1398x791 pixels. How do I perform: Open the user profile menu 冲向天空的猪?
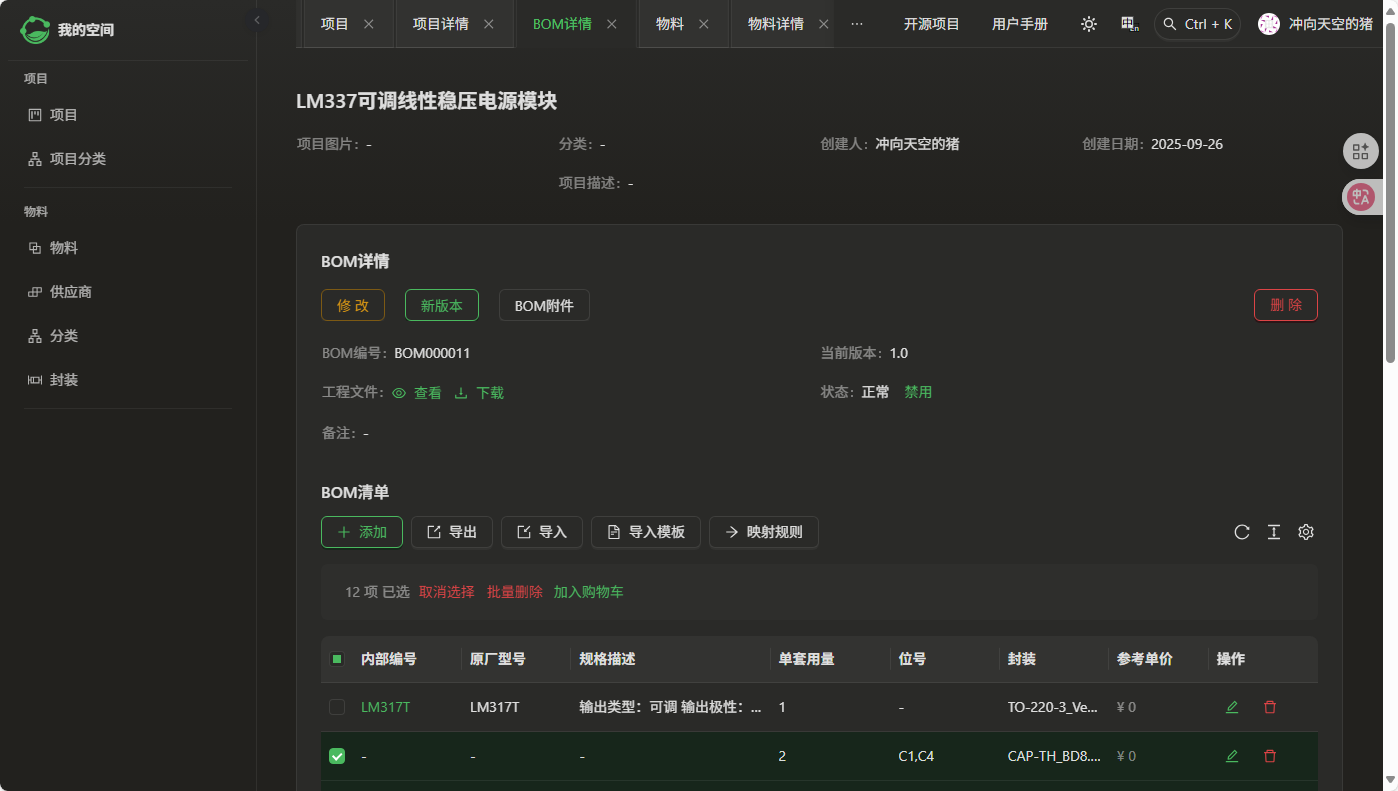[x=1316, y=24]
